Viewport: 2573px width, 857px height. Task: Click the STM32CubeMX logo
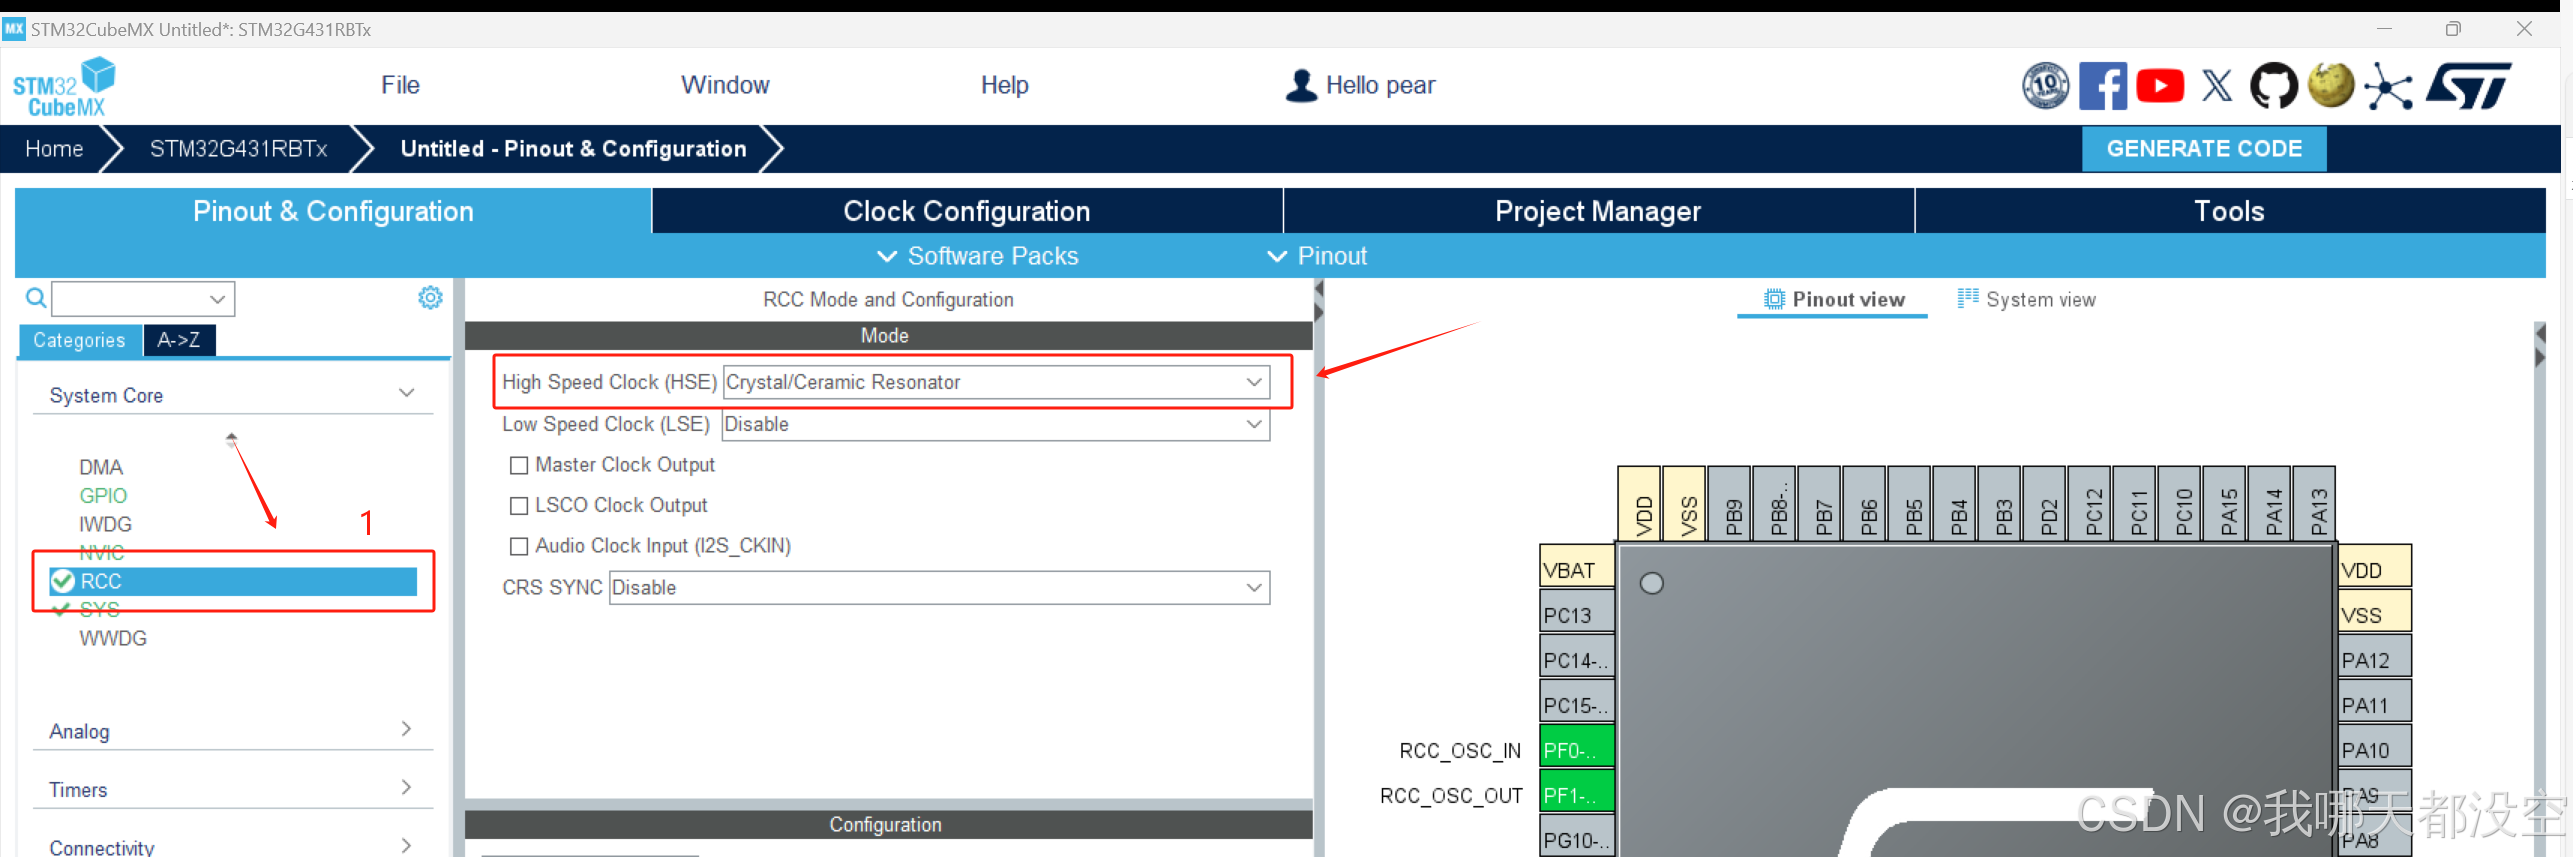pyautogui.click(x=64, y=88)
